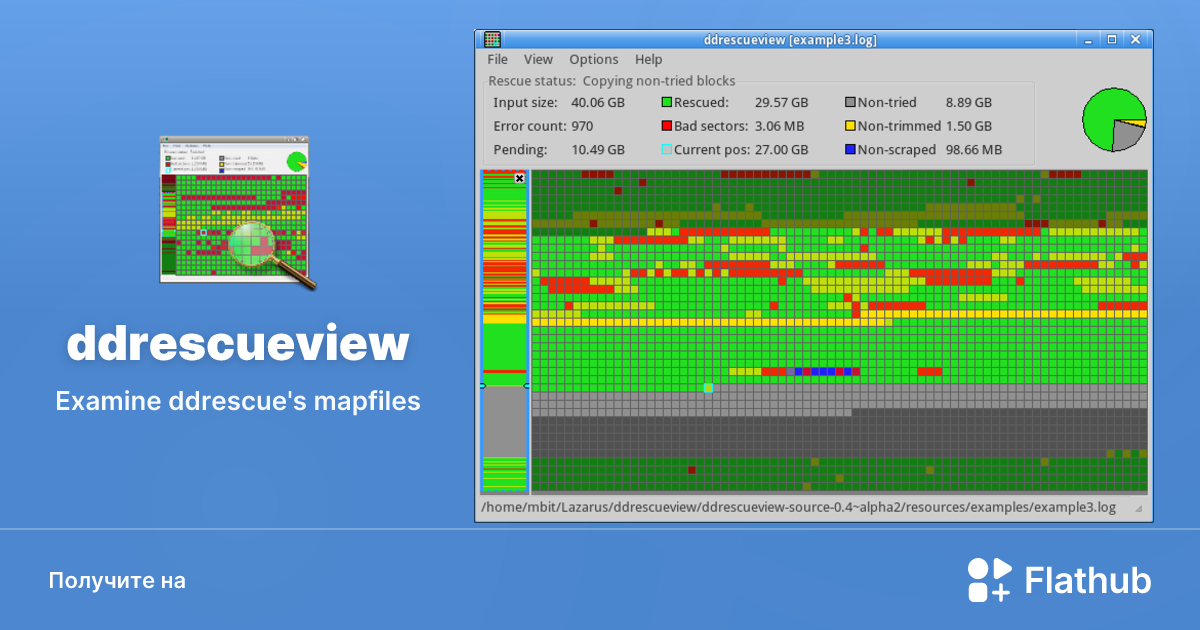The height and width of the screenshot is (630, 1200).
Task: Click the blue Non-scraped legend icon
Action: [x=852, y=149]
